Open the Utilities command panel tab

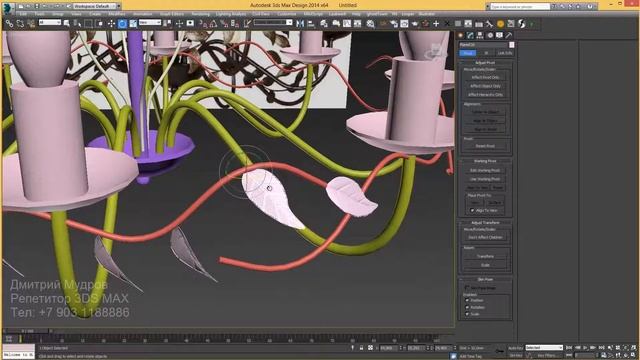509,36
